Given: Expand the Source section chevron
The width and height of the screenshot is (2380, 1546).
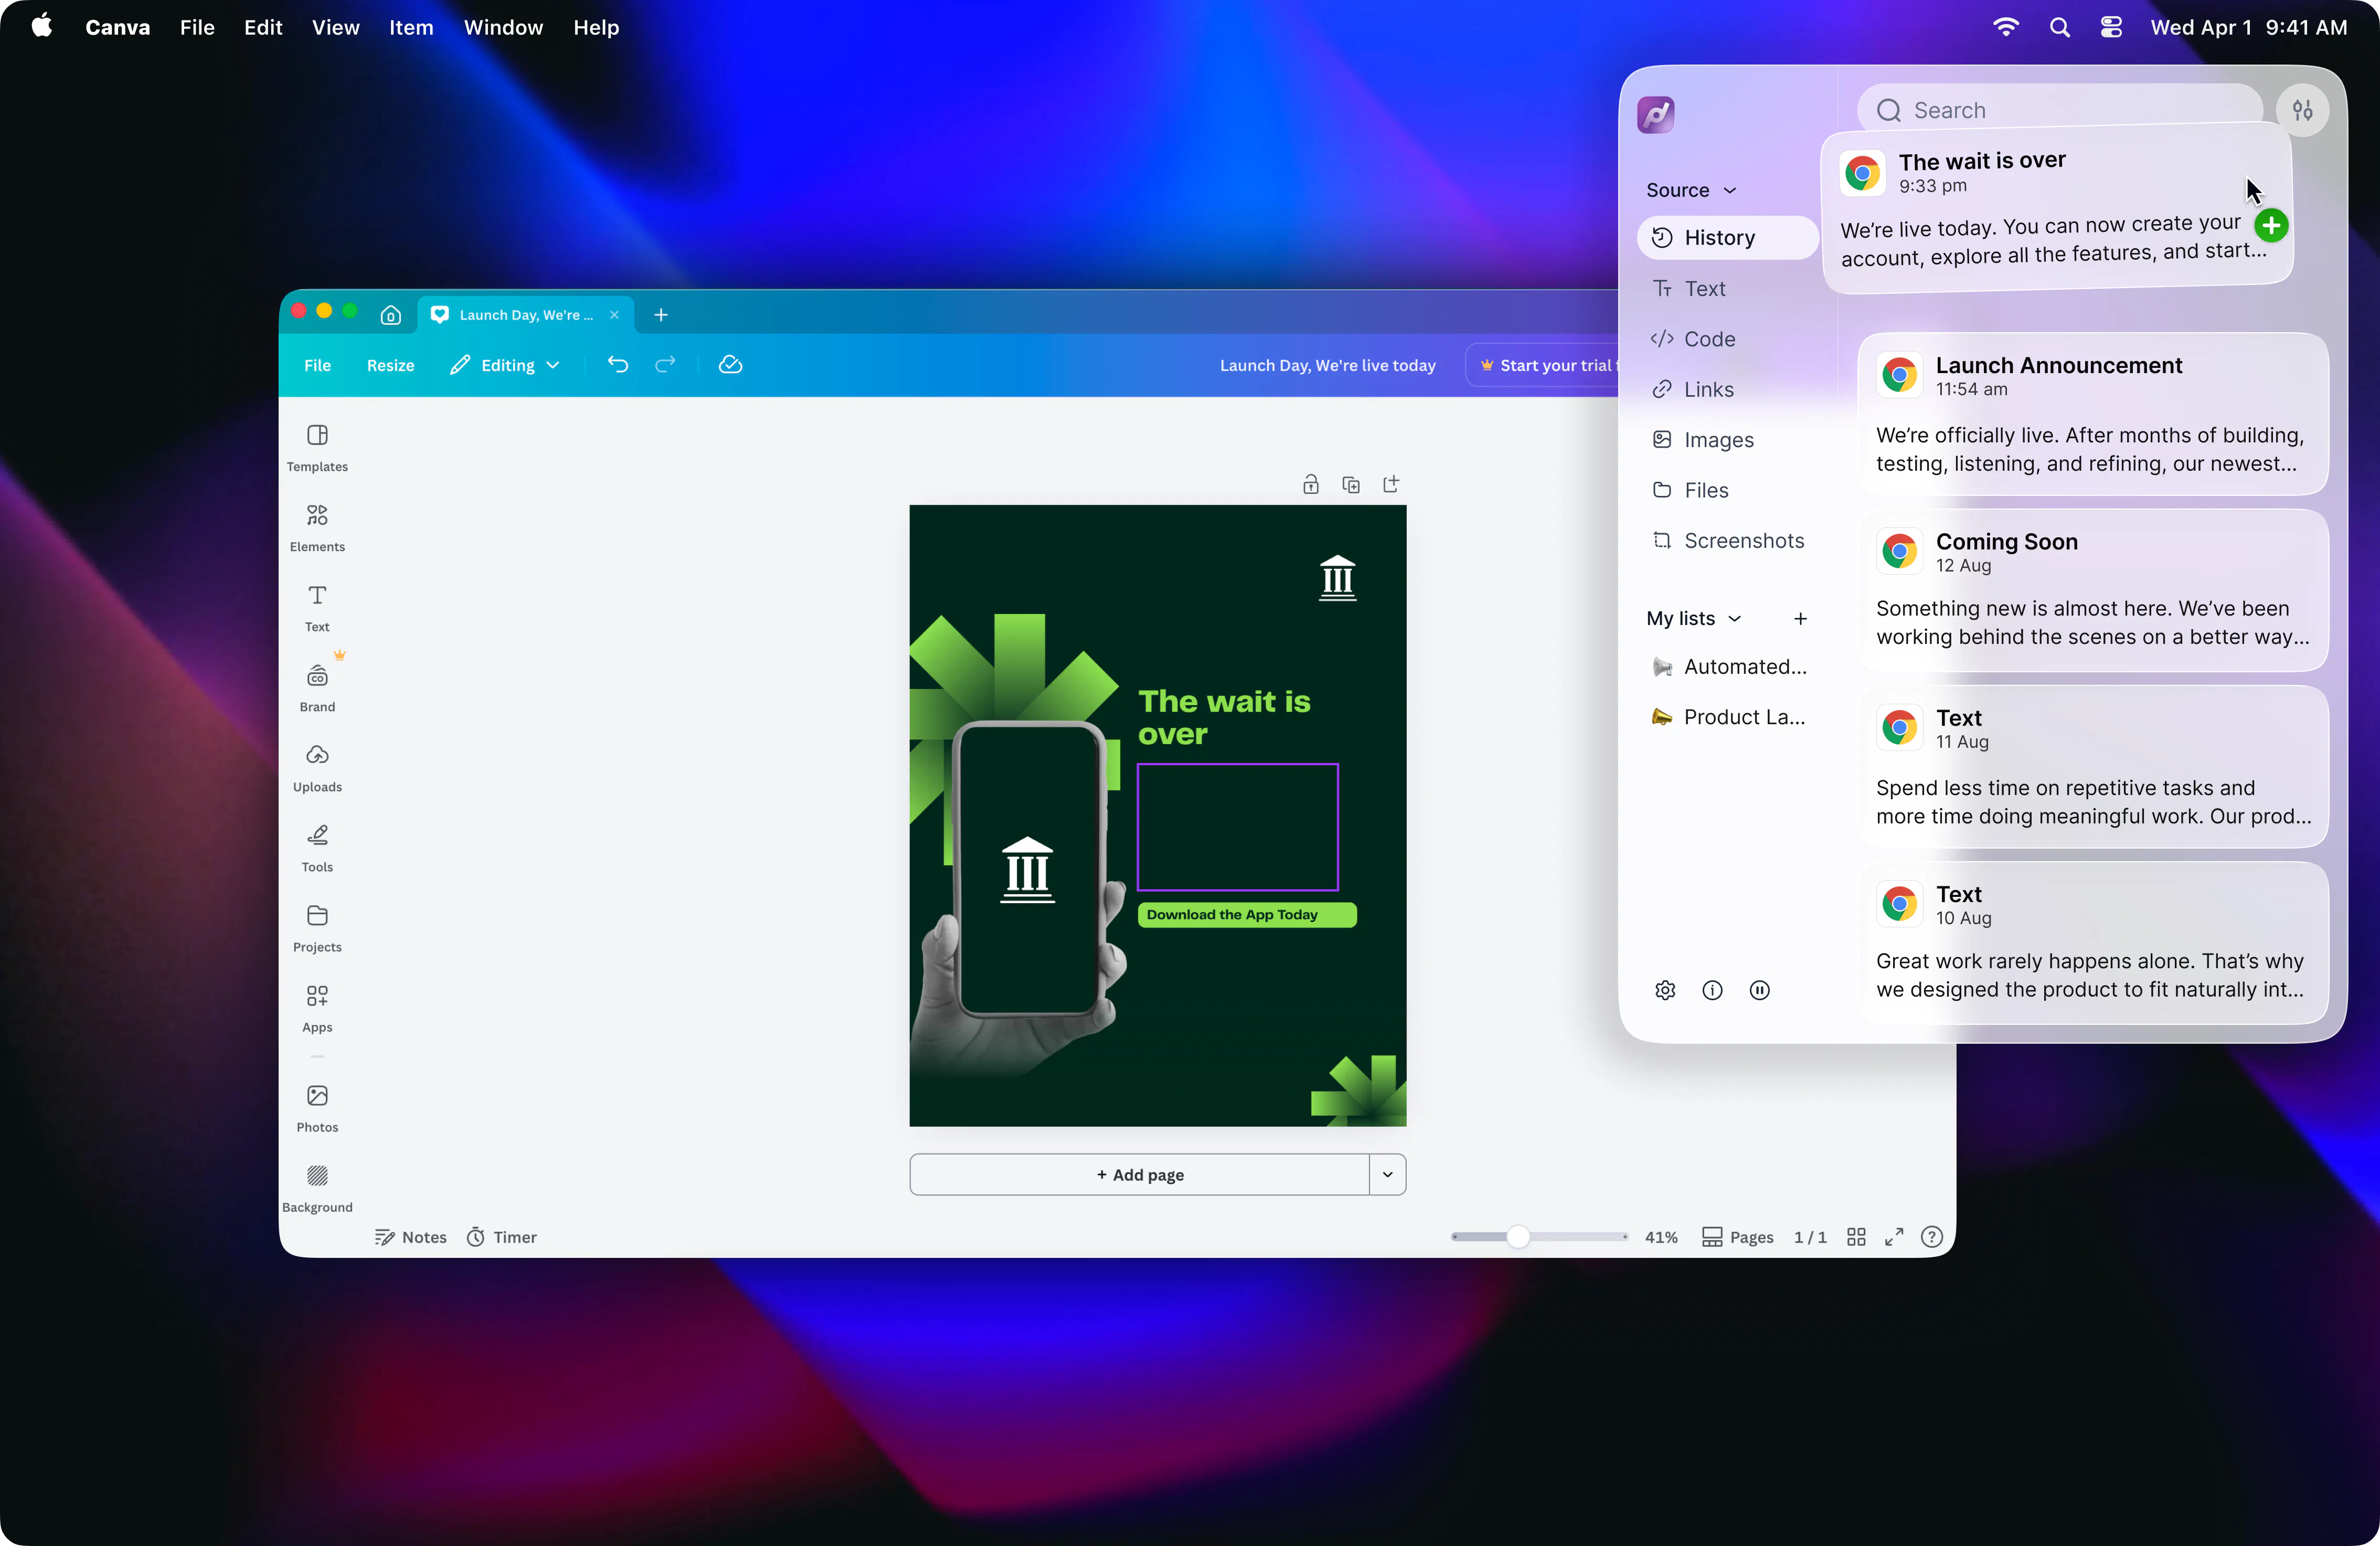Looking at the screenshot, I should click(1730, 190).
